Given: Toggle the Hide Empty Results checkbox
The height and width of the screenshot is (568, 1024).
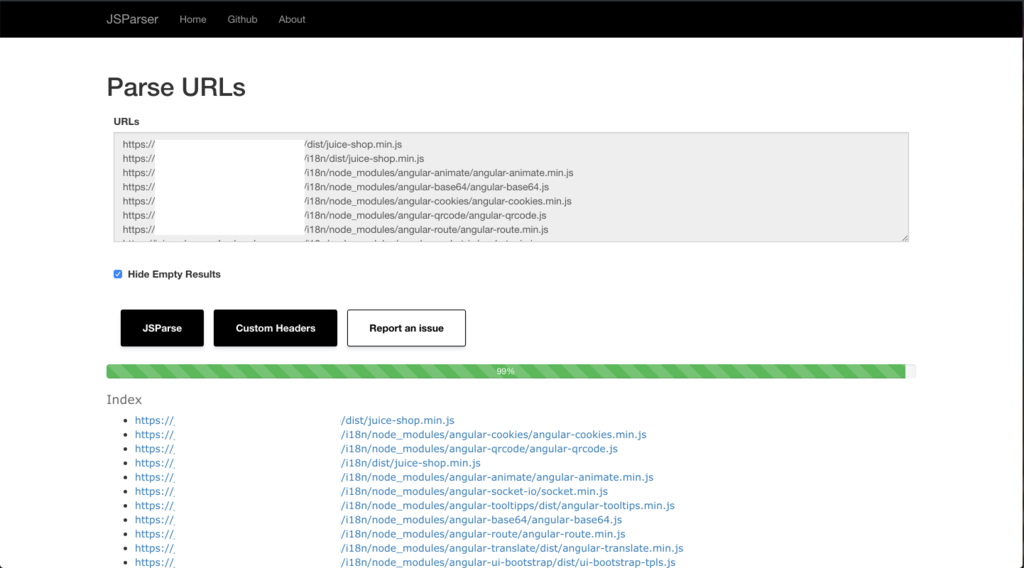Looking at the screenshot, I should point(118,274).
